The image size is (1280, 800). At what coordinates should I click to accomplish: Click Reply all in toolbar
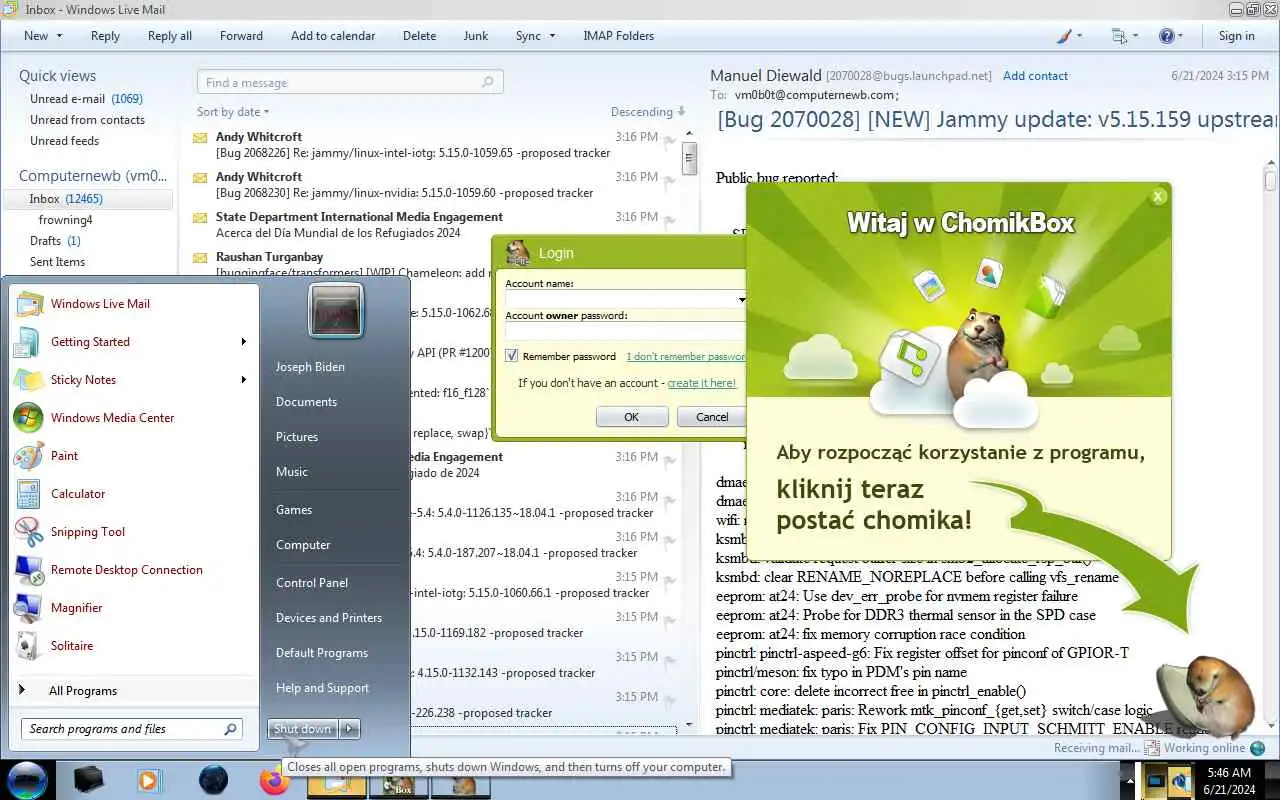click(170, 36)
